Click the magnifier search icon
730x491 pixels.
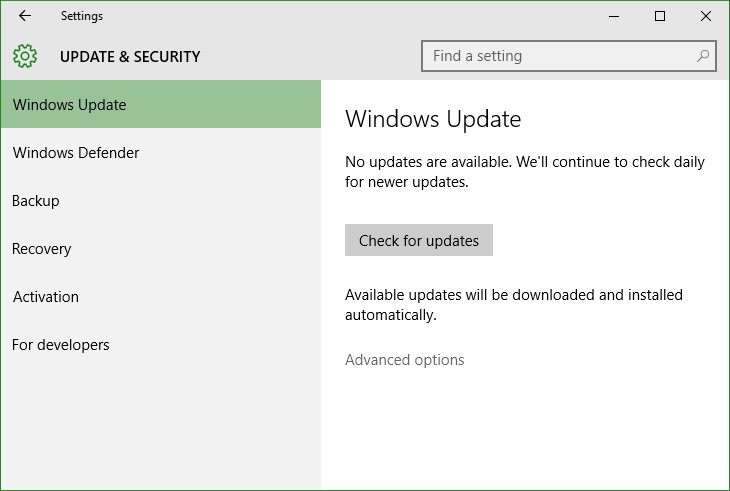(703, 56)
